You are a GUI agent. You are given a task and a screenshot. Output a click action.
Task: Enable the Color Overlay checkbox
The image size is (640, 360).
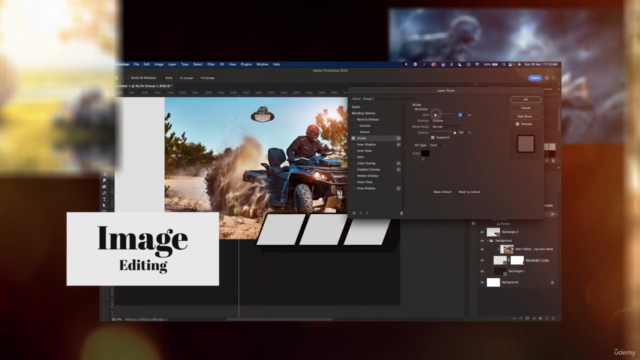pyautogui.click(x=354, y=163)
